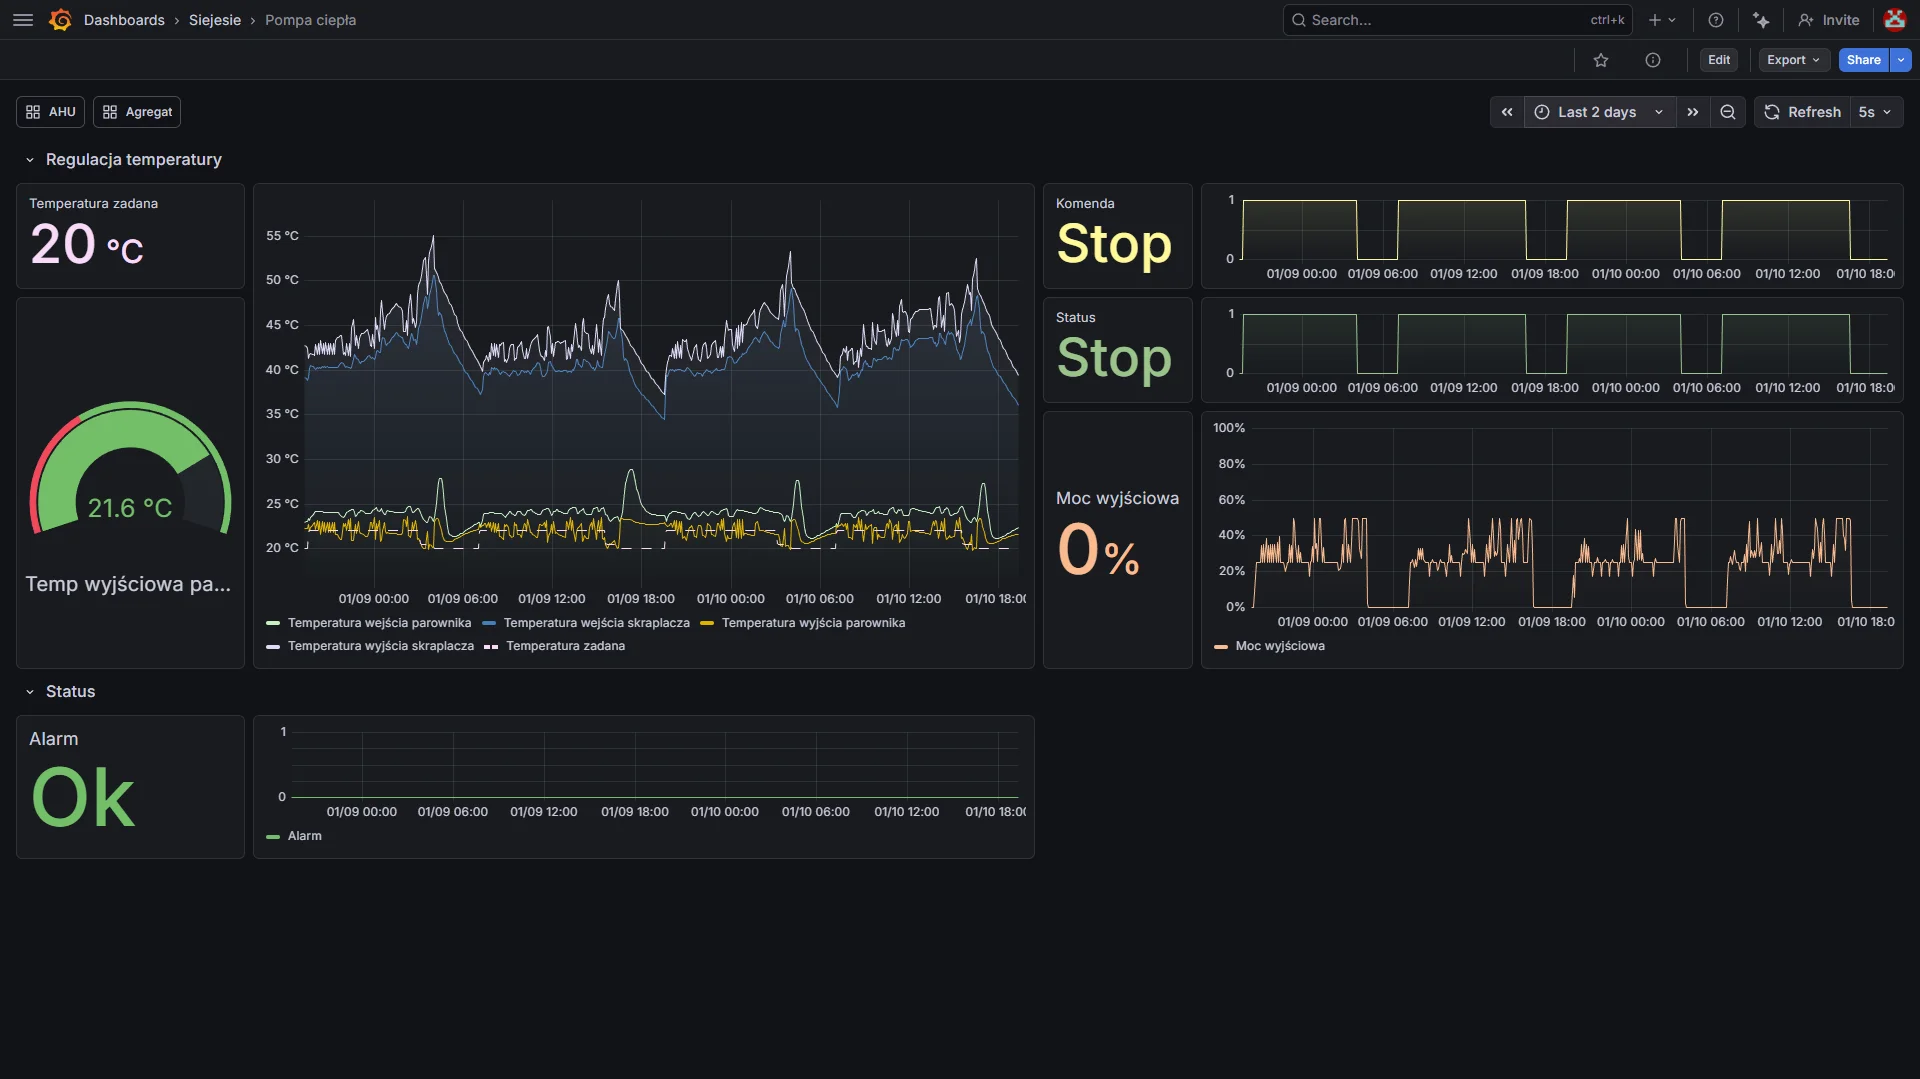Open the main navigation hamburger menu

(22, 20)
